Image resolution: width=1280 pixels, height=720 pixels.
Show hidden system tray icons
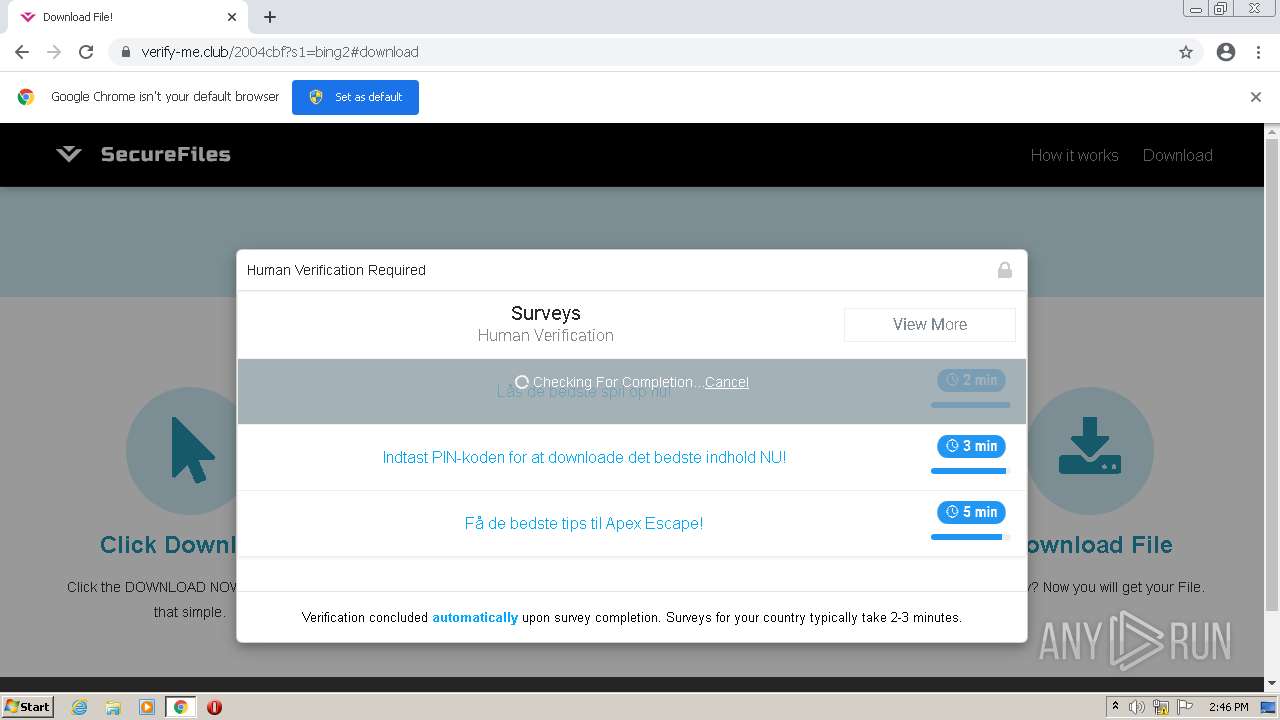1115,707
